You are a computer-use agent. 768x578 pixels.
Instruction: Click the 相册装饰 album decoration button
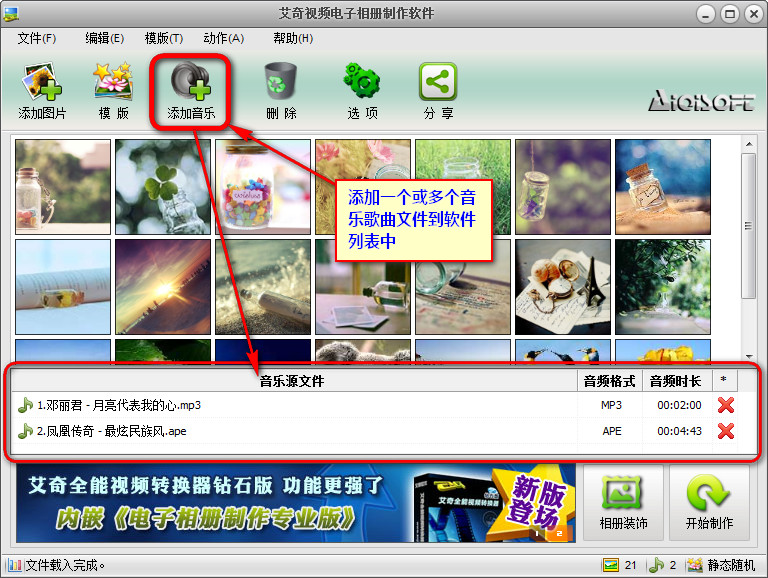(x=623, y=503)
